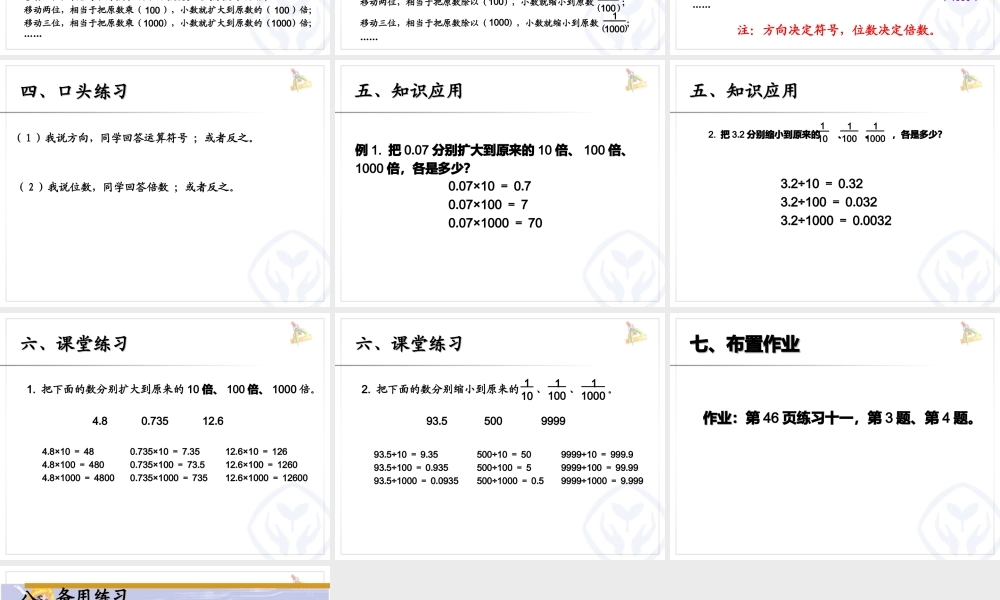1000x600 pixels.
Task: Open the partially visible 备用练习 slide
Action: point(165,583)
